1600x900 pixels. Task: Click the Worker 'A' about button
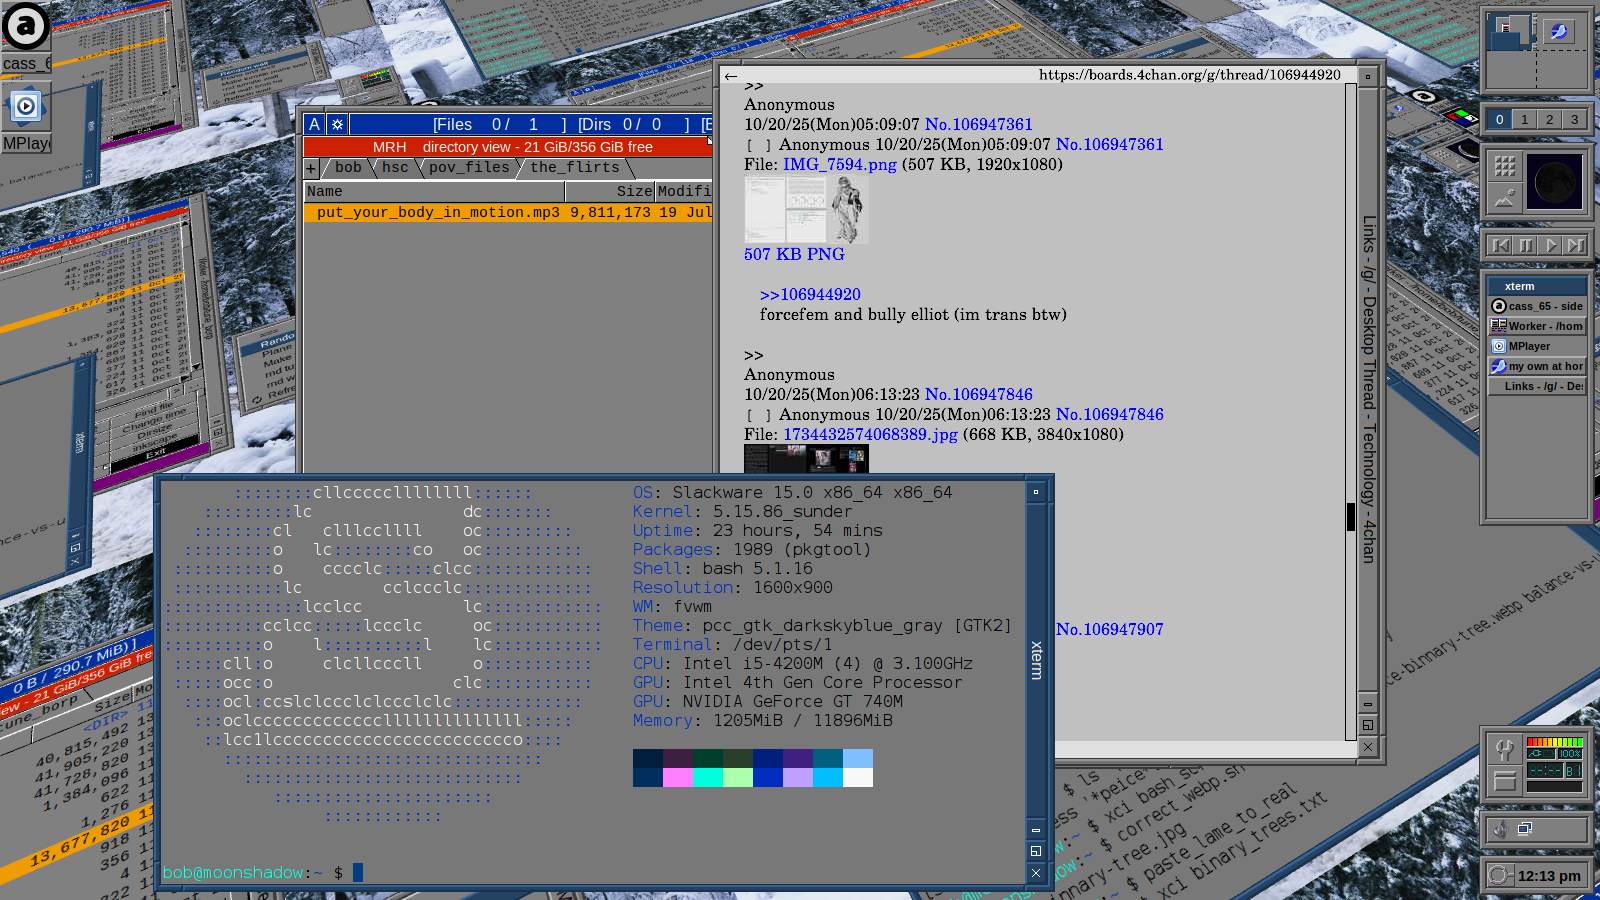[x=314, y=124]
